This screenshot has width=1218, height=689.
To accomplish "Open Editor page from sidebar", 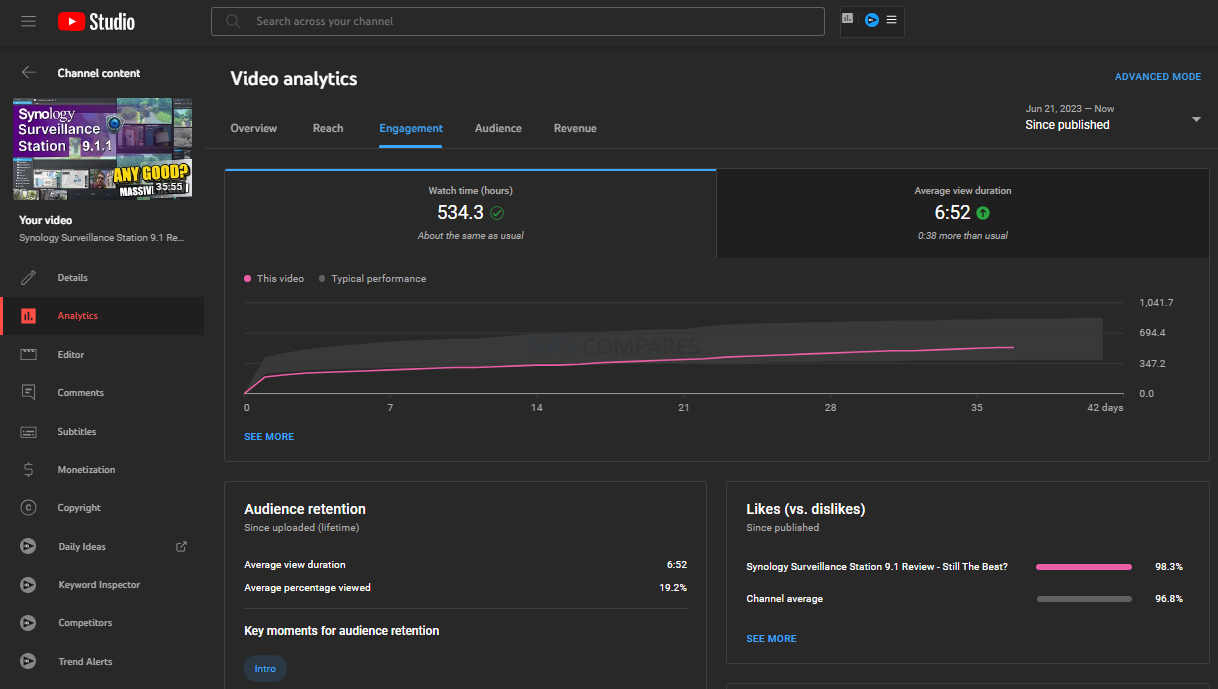I will (x=102, y=355).
